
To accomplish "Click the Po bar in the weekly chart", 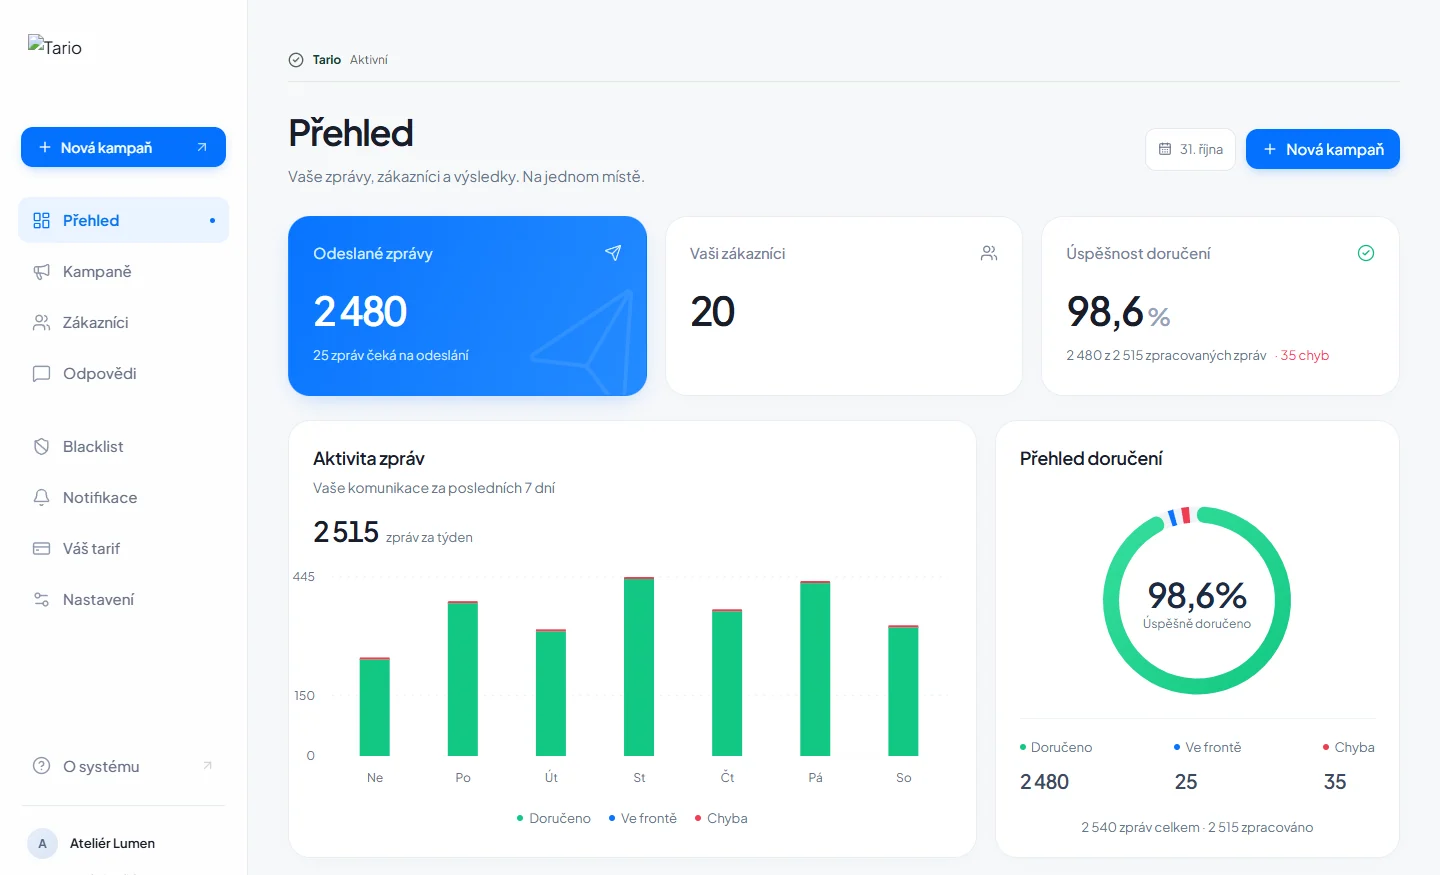I will pos(463,678).
